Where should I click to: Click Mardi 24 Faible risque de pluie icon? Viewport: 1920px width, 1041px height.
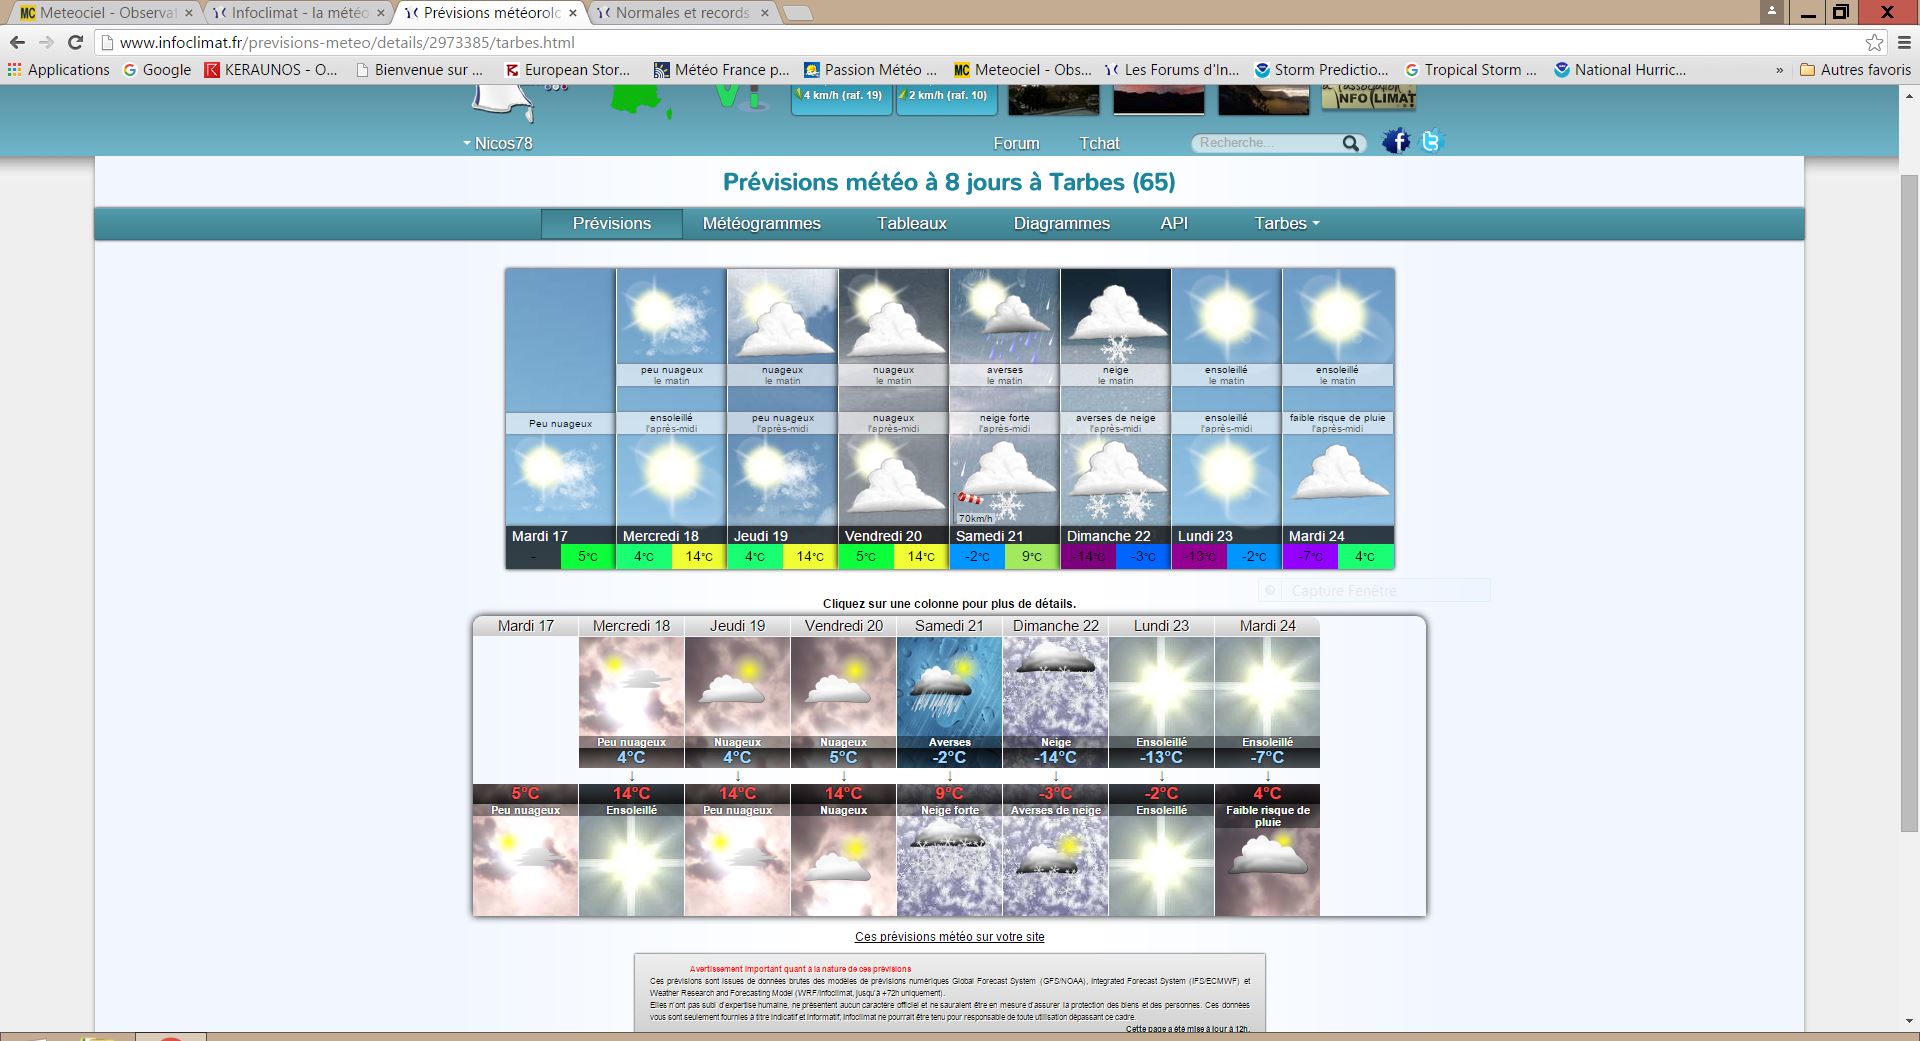(x=1267, y=870)
